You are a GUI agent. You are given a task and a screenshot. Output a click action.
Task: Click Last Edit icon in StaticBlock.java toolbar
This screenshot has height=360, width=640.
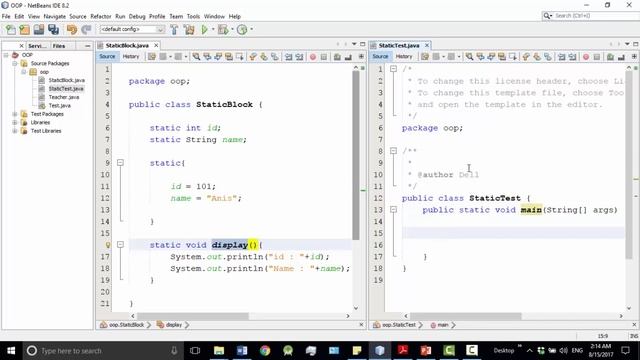(x=152, y=57)
